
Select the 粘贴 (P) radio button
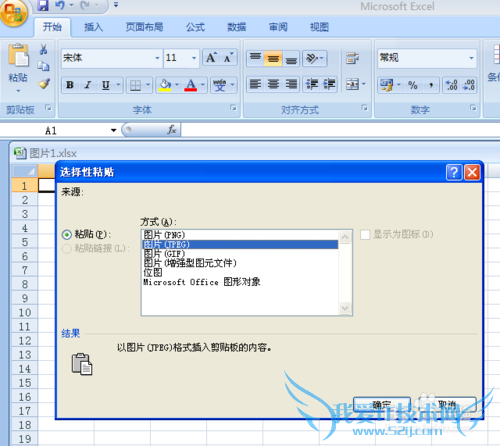coord(67,235)
